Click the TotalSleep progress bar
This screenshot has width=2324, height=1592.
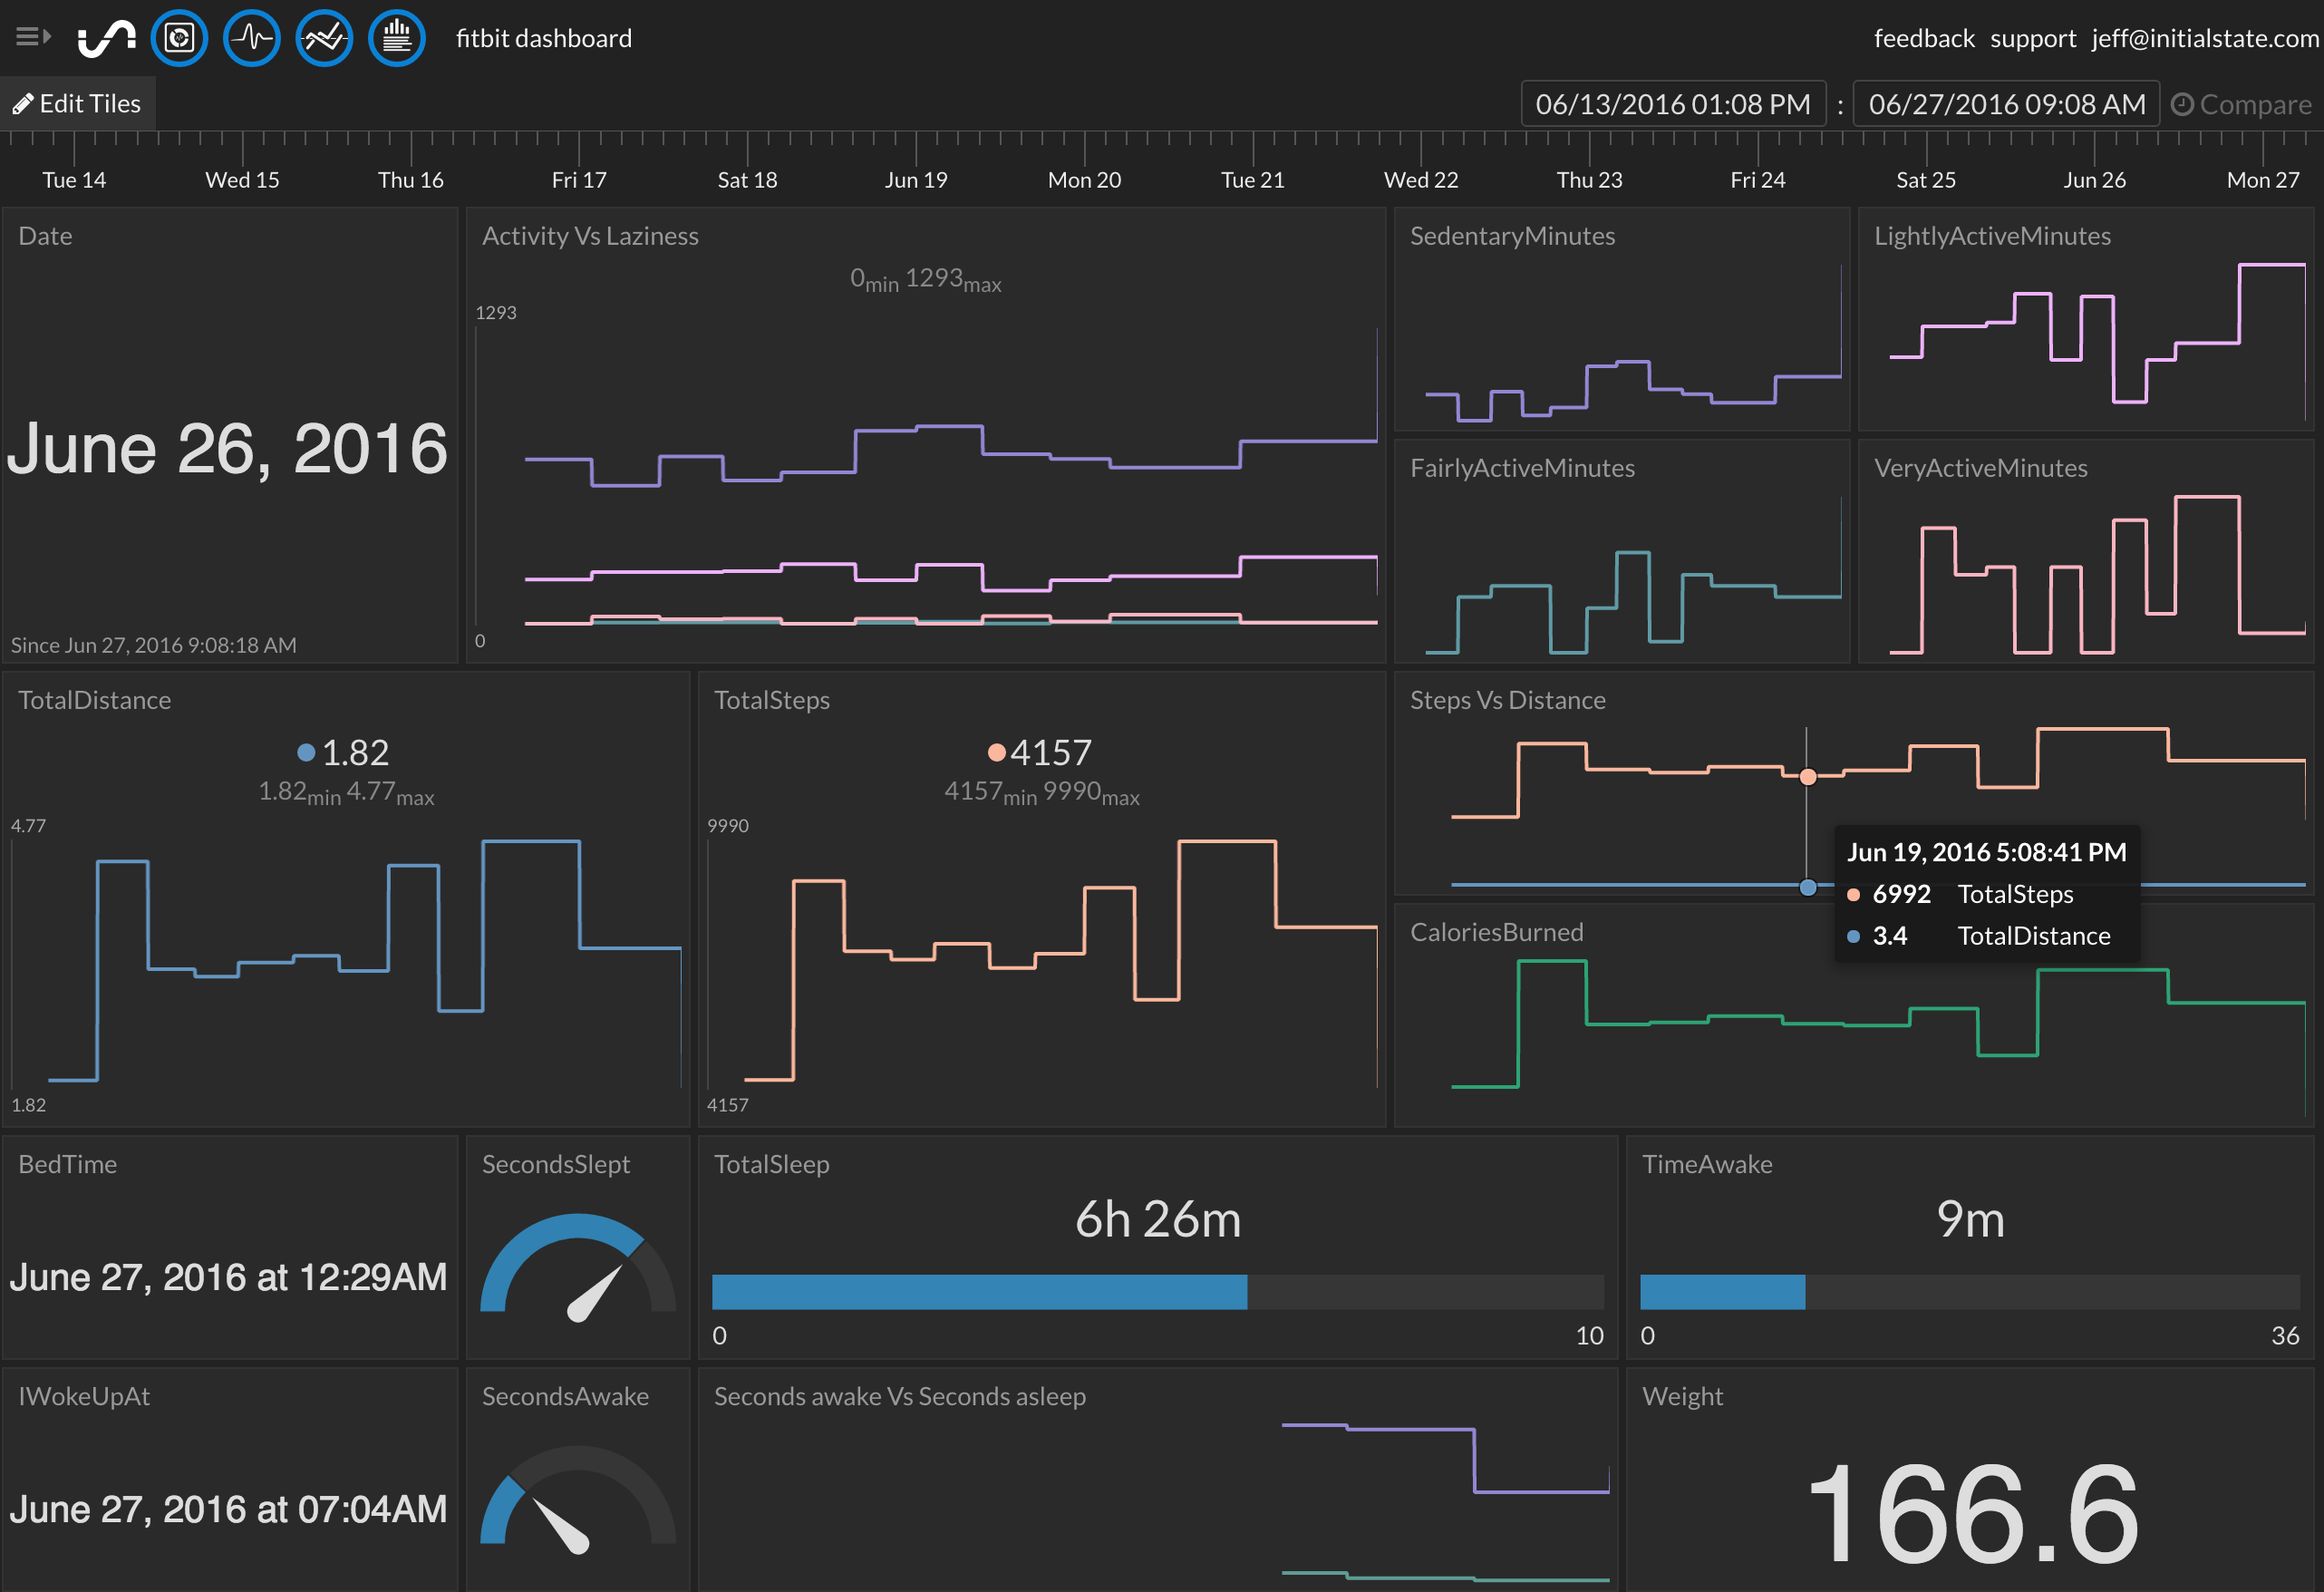1157,1291
